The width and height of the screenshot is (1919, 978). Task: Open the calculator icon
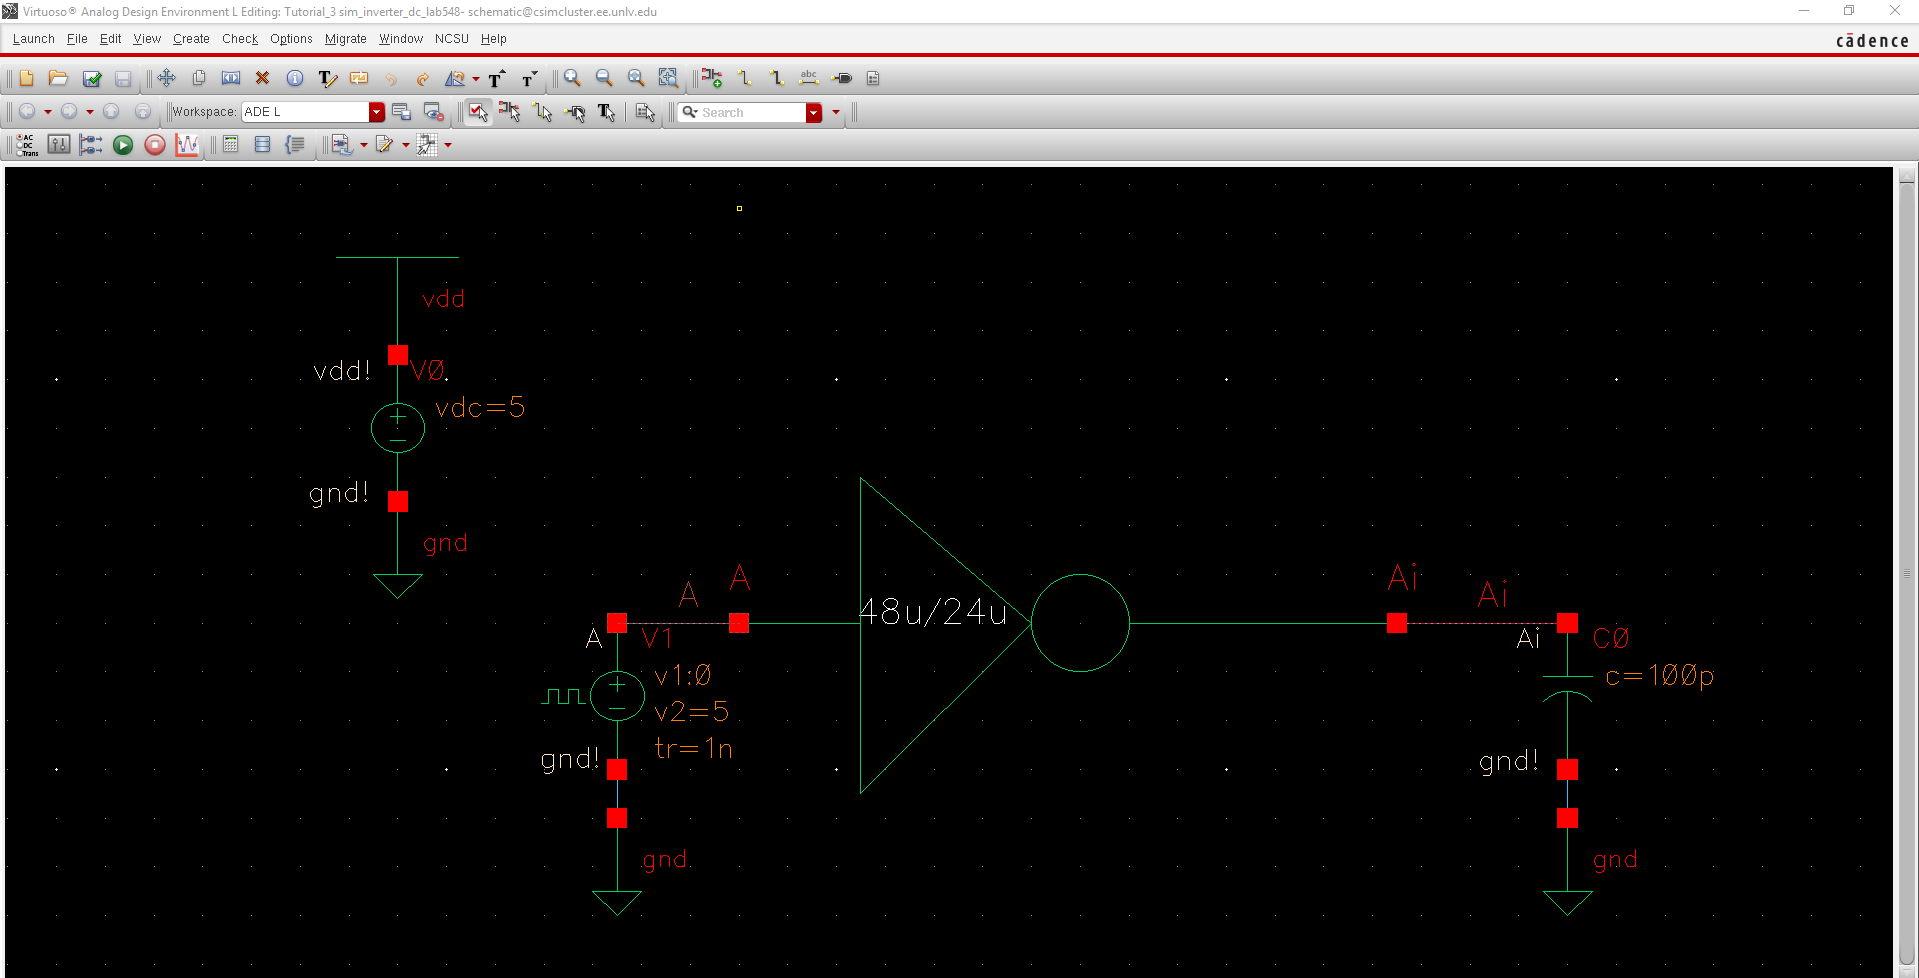click(231, 145)
